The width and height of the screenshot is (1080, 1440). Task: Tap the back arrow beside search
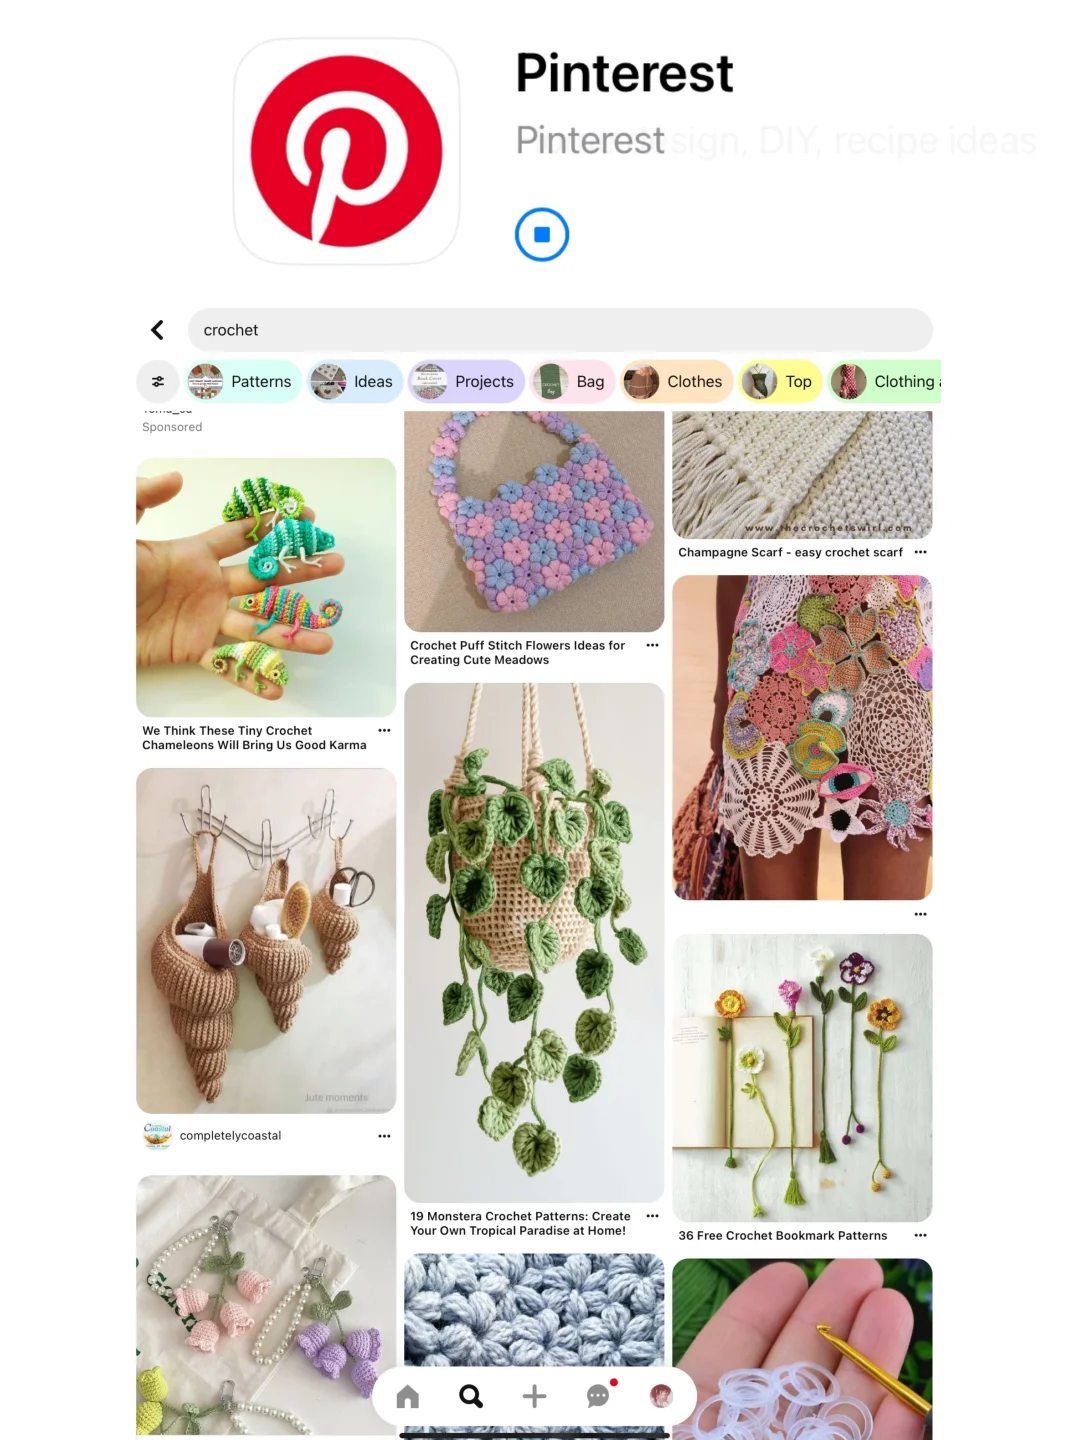coord(157,330)
